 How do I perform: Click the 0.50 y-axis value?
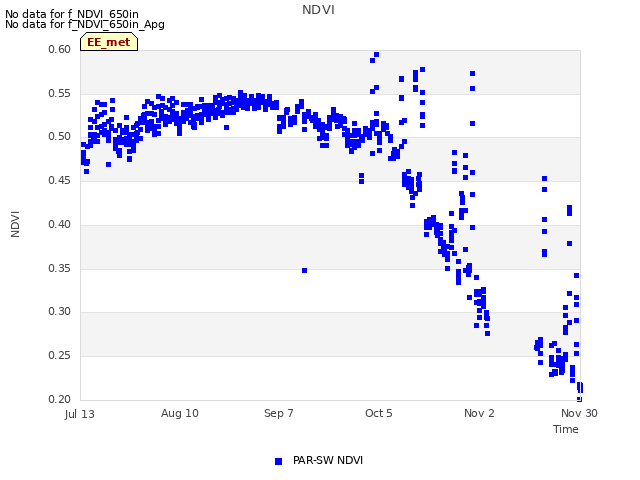point(60,136)
